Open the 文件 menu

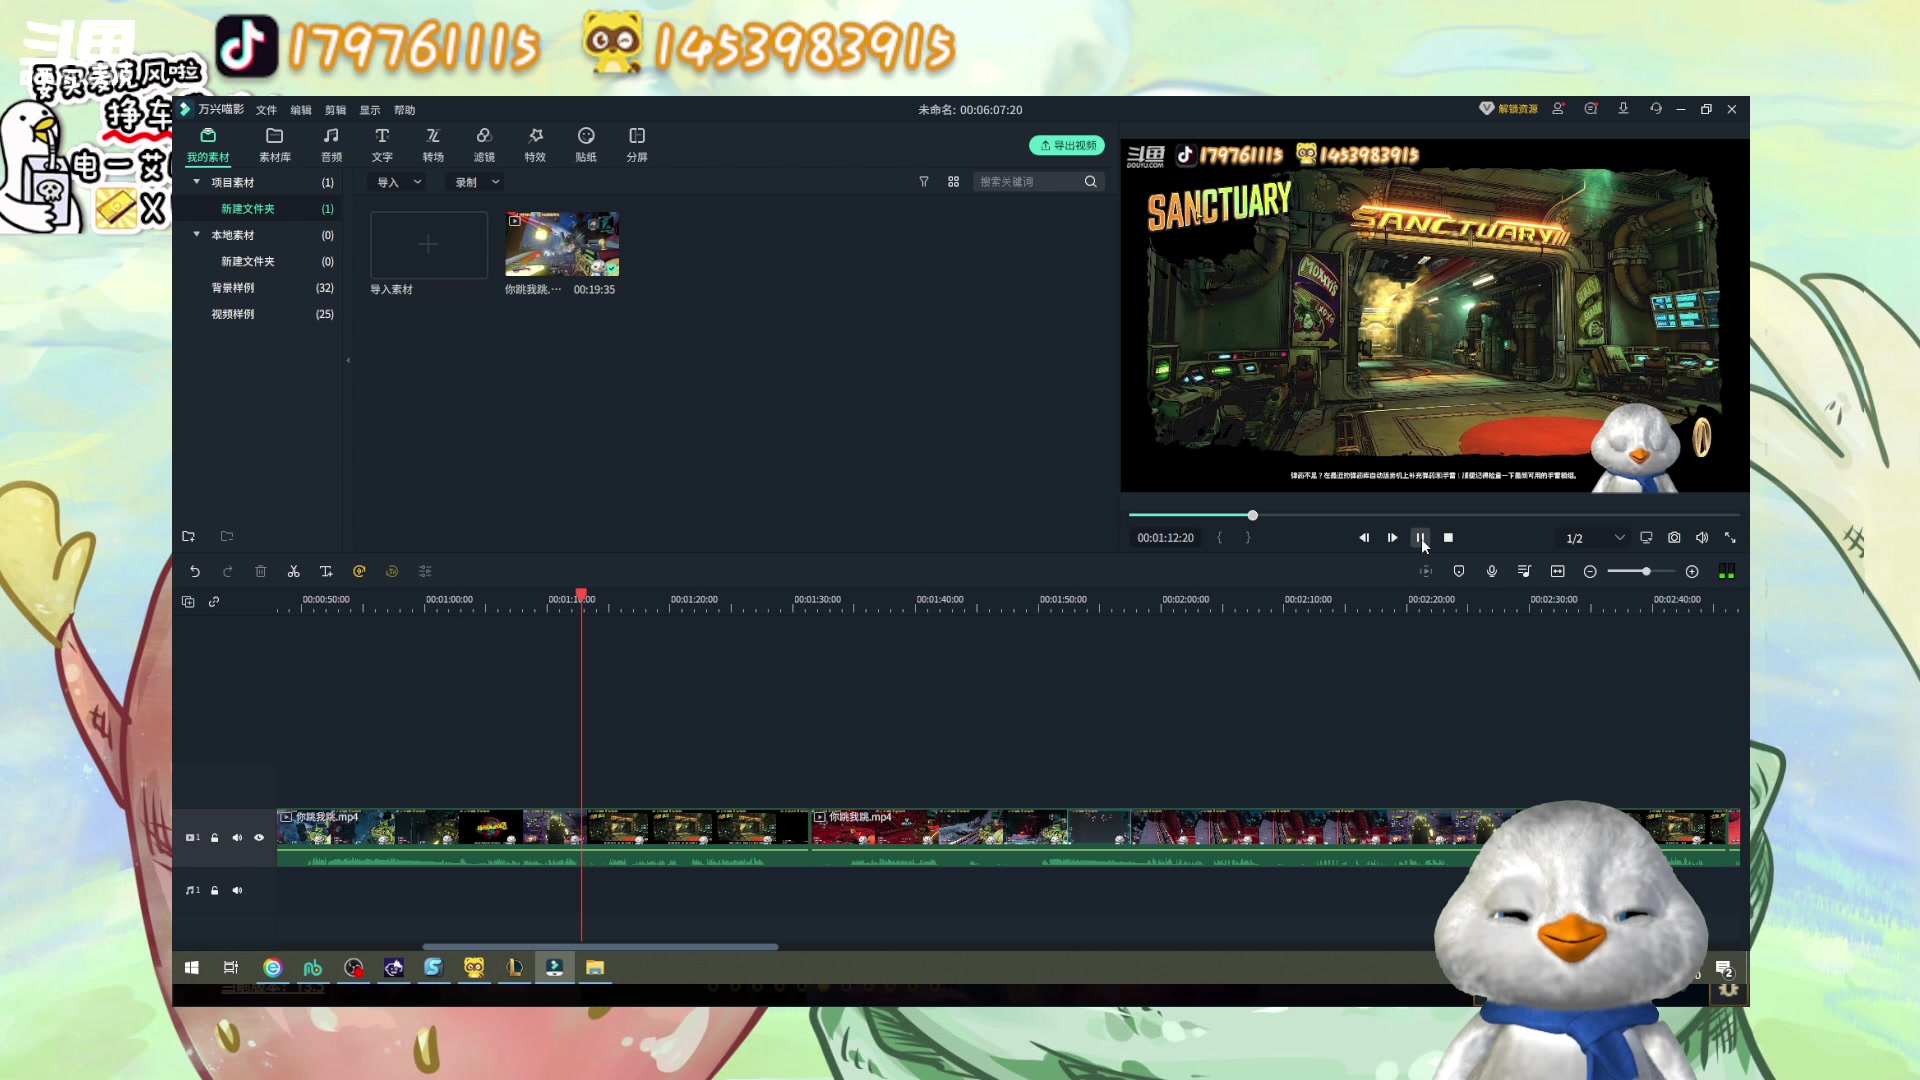266,110
